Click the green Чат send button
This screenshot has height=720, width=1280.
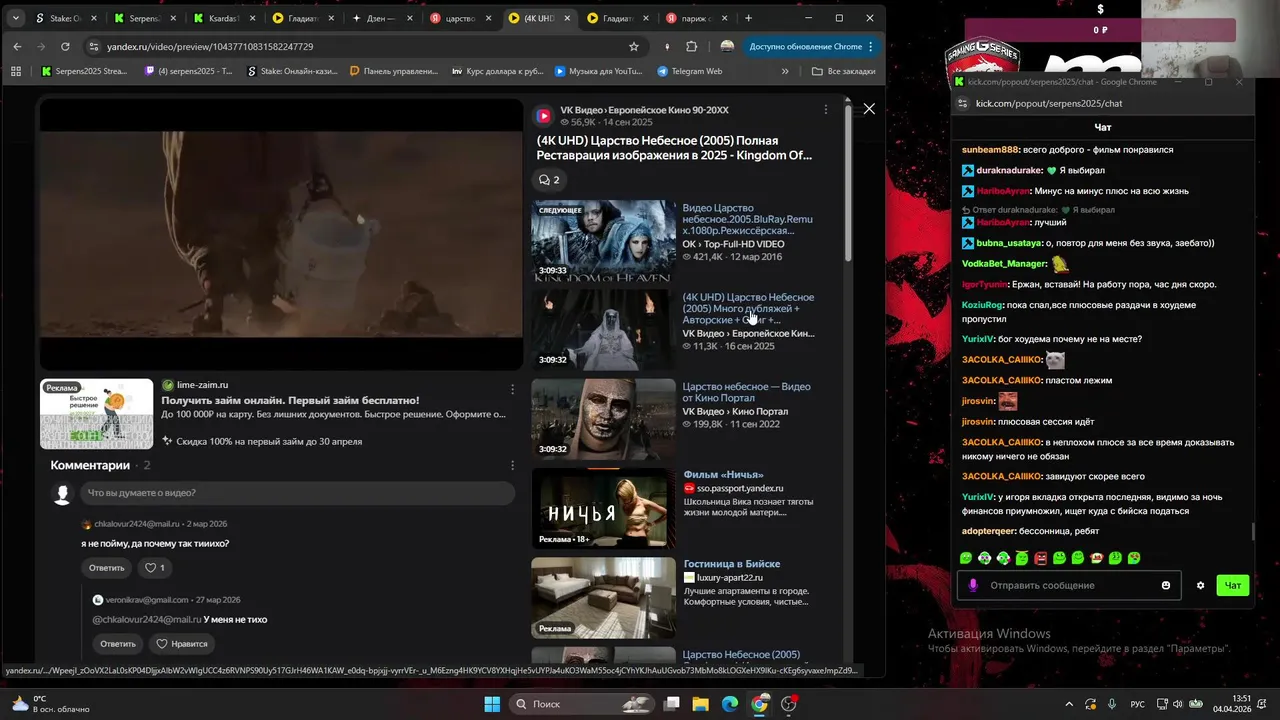1233,585
